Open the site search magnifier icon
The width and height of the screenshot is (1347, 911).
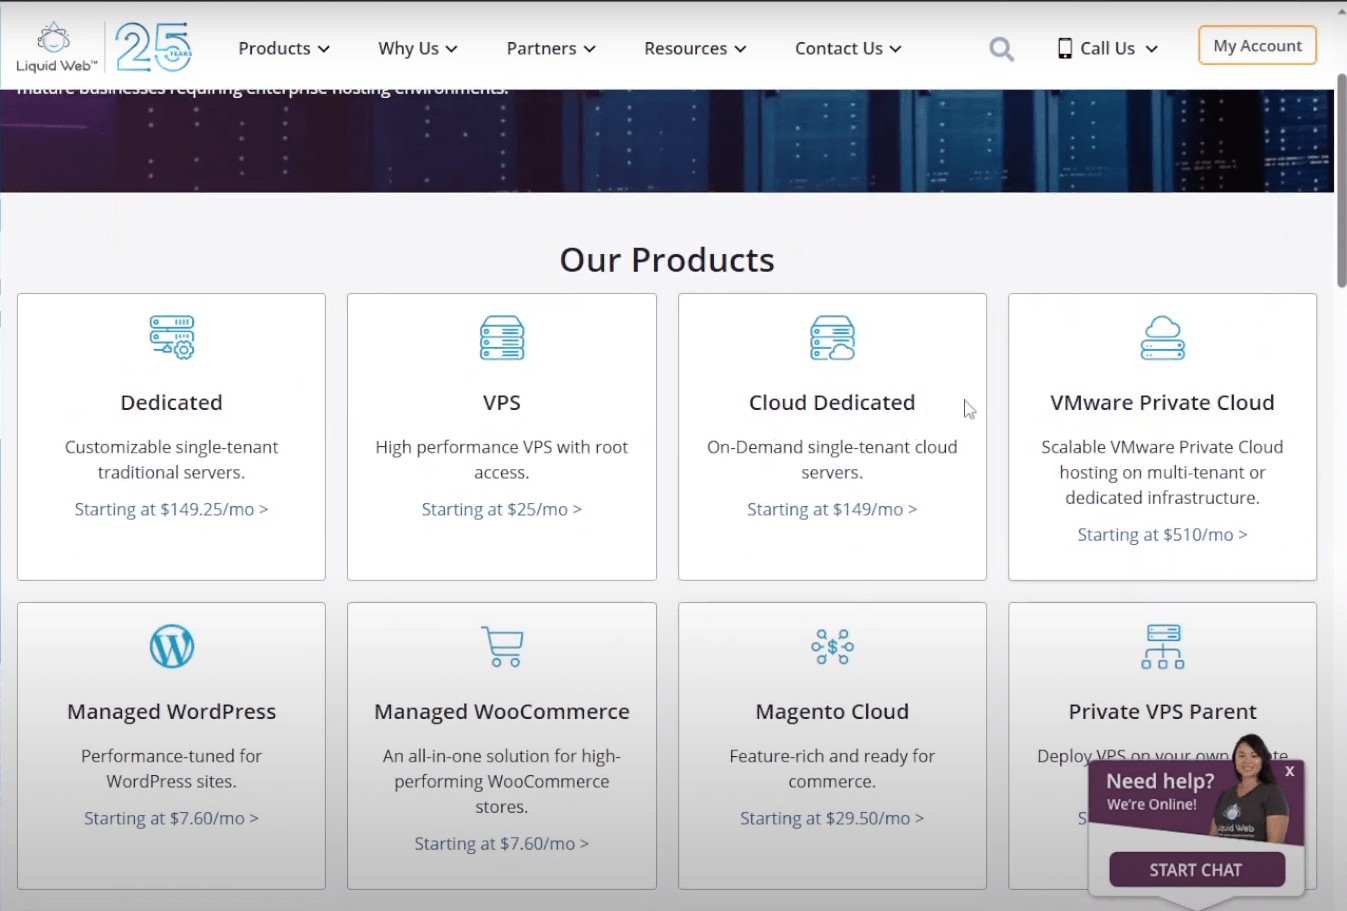click(x=1001, y=49)
